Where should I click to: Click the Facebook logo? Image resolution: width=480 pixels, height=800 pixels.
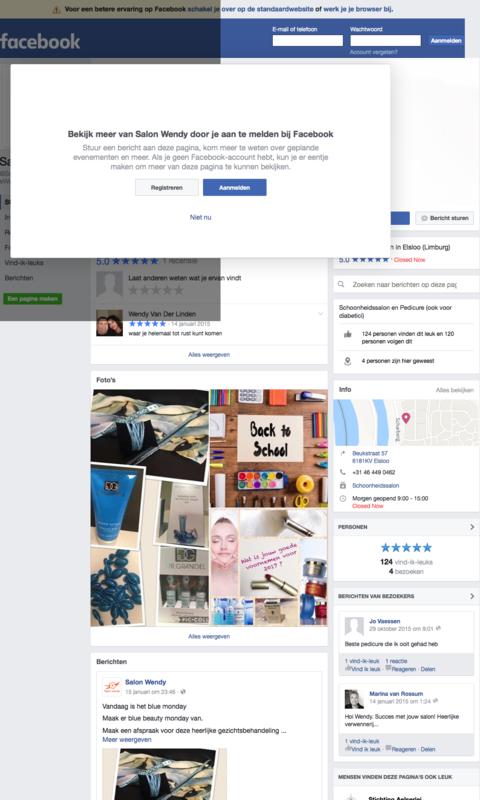pyautogui.click(x=40, y=41)
